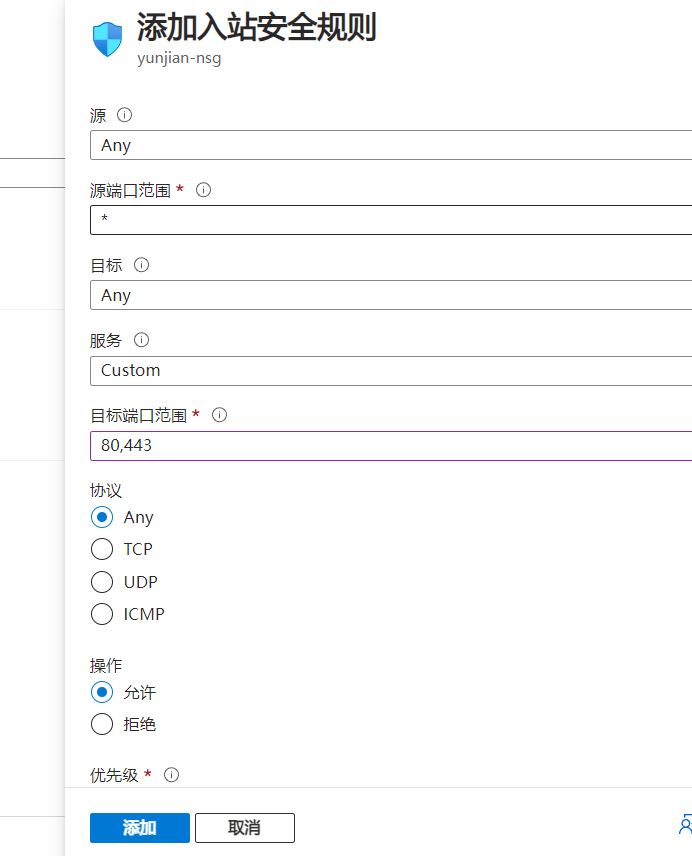Screen dimensions: 692x856
Task: Select TCP as the protocol
Action: click(x=102, y=549)
